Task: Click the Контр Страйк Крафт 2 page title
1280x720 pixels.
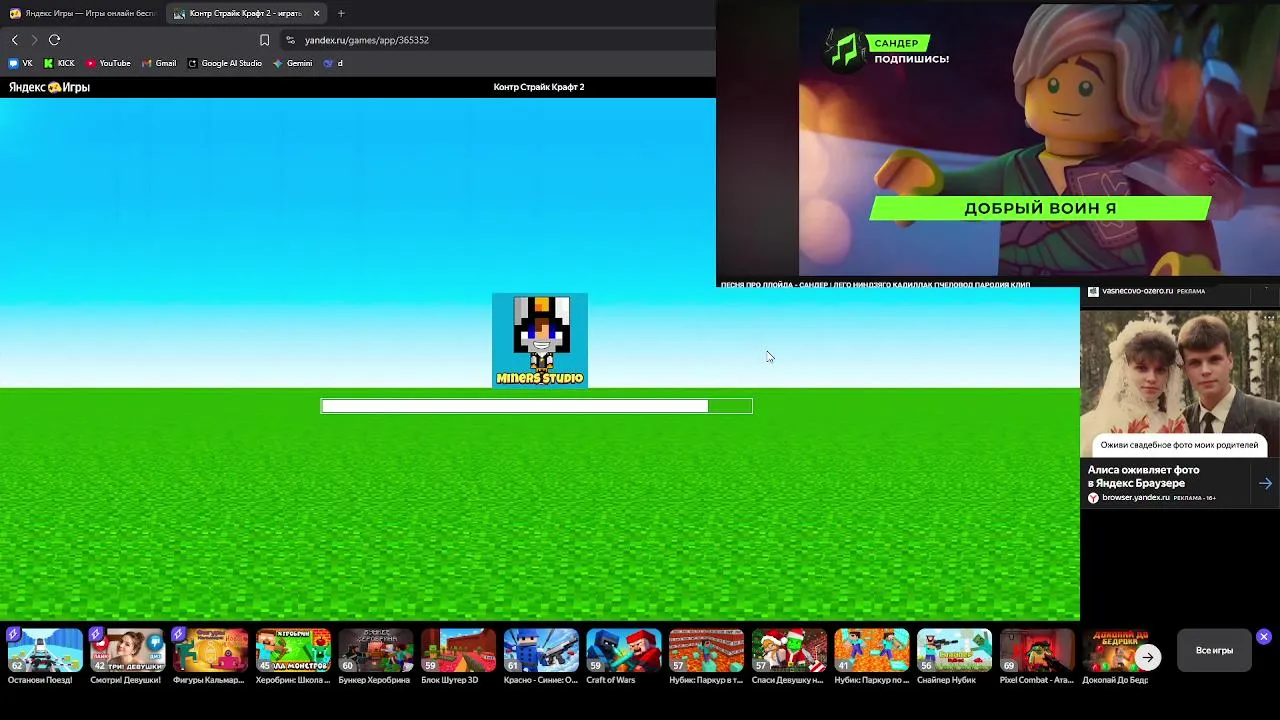Action: pos(539,87)
